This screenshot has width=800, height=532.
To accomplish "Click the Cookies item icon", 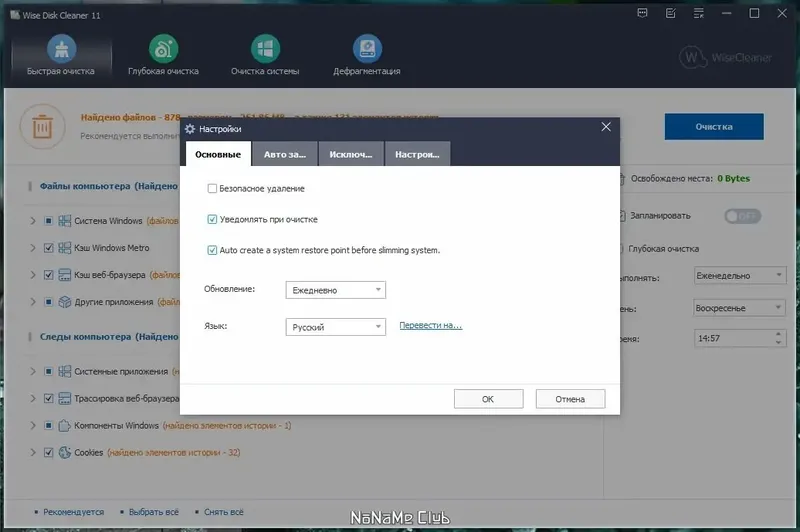I will coord(64,452).
